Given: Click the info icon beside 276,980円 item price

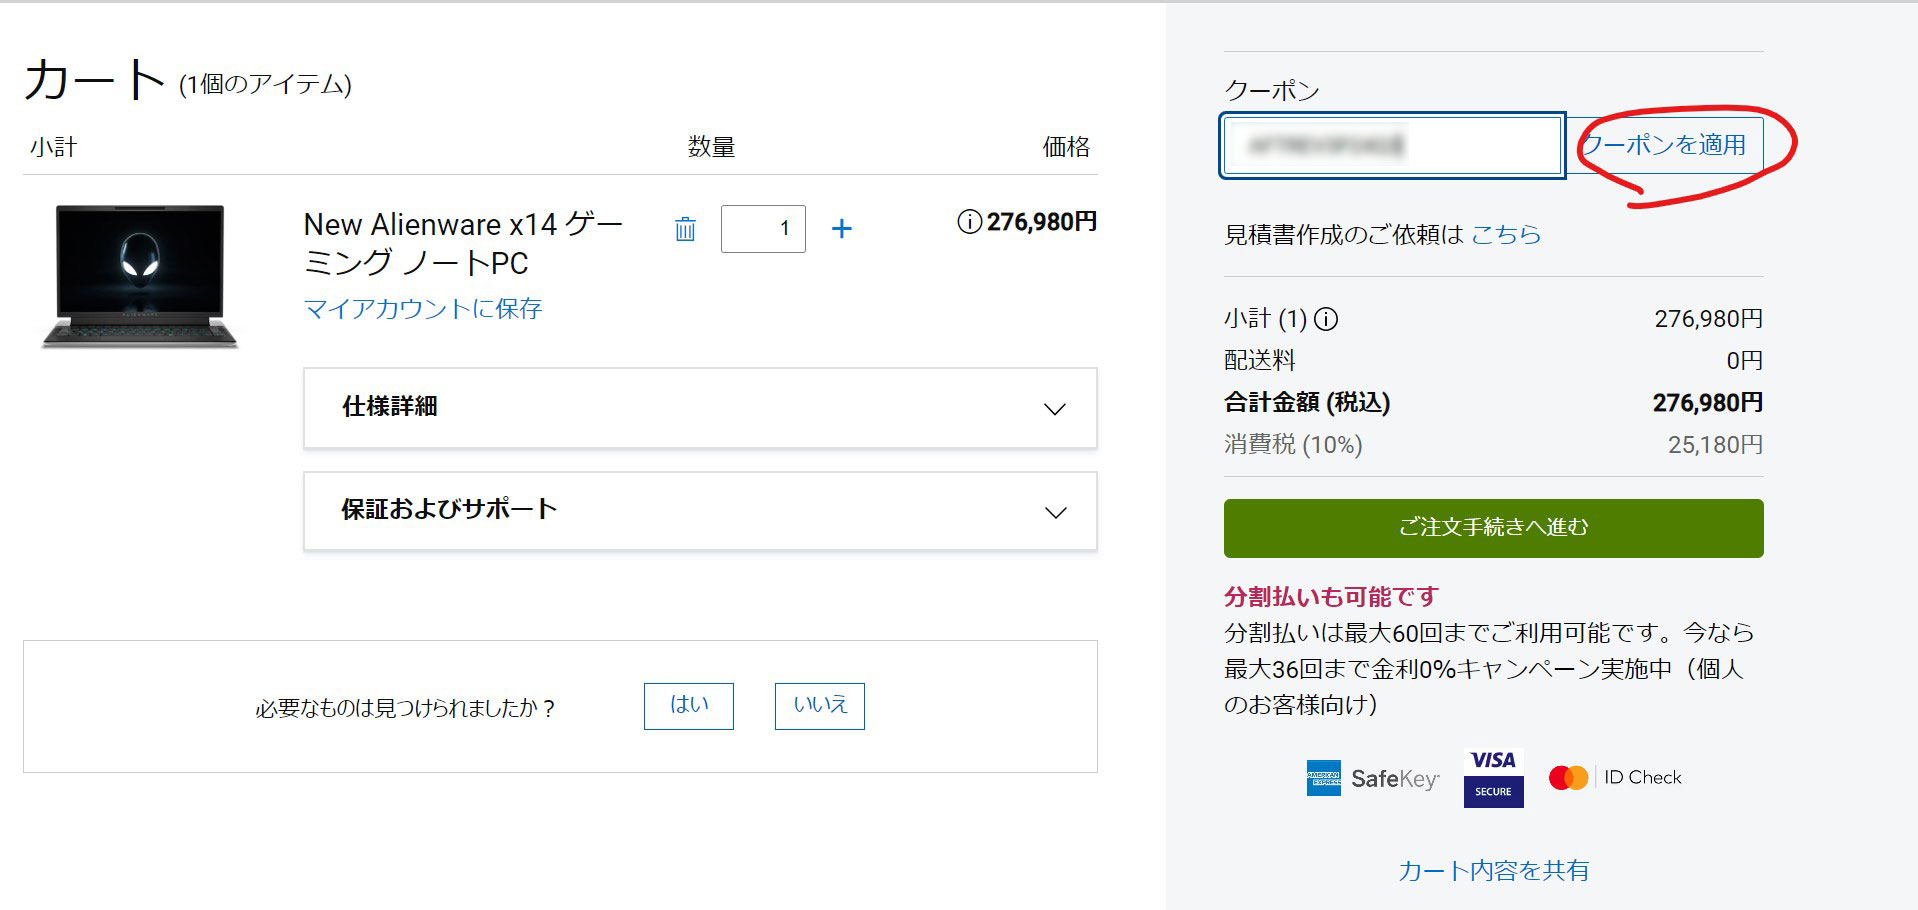Looking at the screenshot, I should (x=969, y=222).
